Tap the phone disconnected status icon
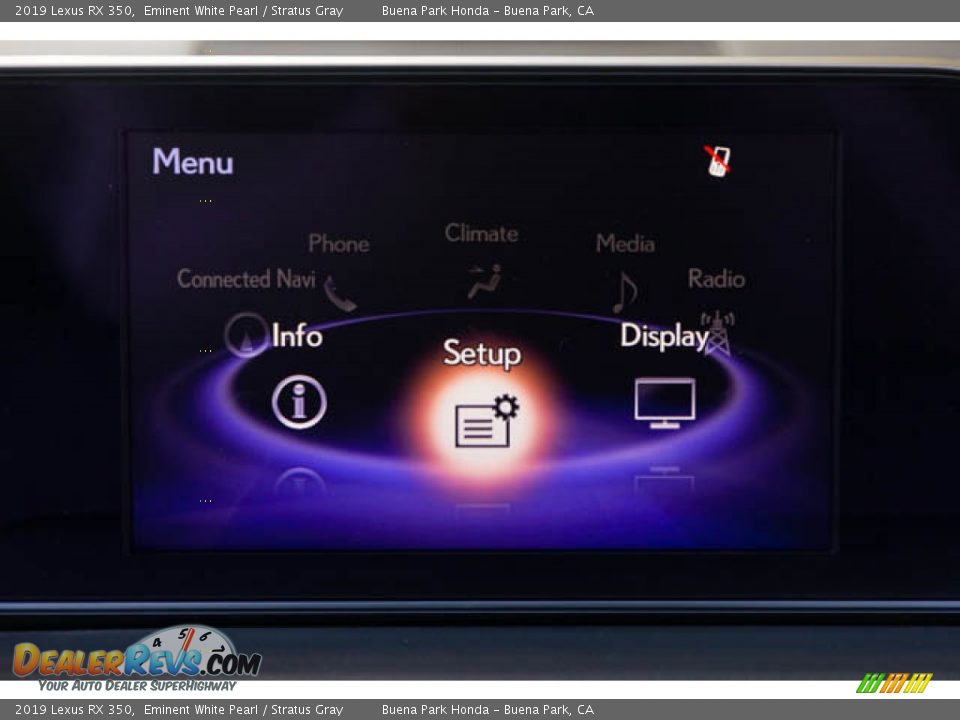 (718, 161)
